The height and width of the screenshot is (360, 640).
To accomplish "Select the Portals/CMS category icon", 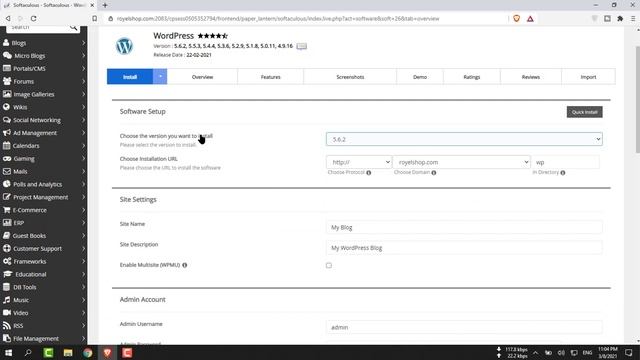I will pos(7,68).
